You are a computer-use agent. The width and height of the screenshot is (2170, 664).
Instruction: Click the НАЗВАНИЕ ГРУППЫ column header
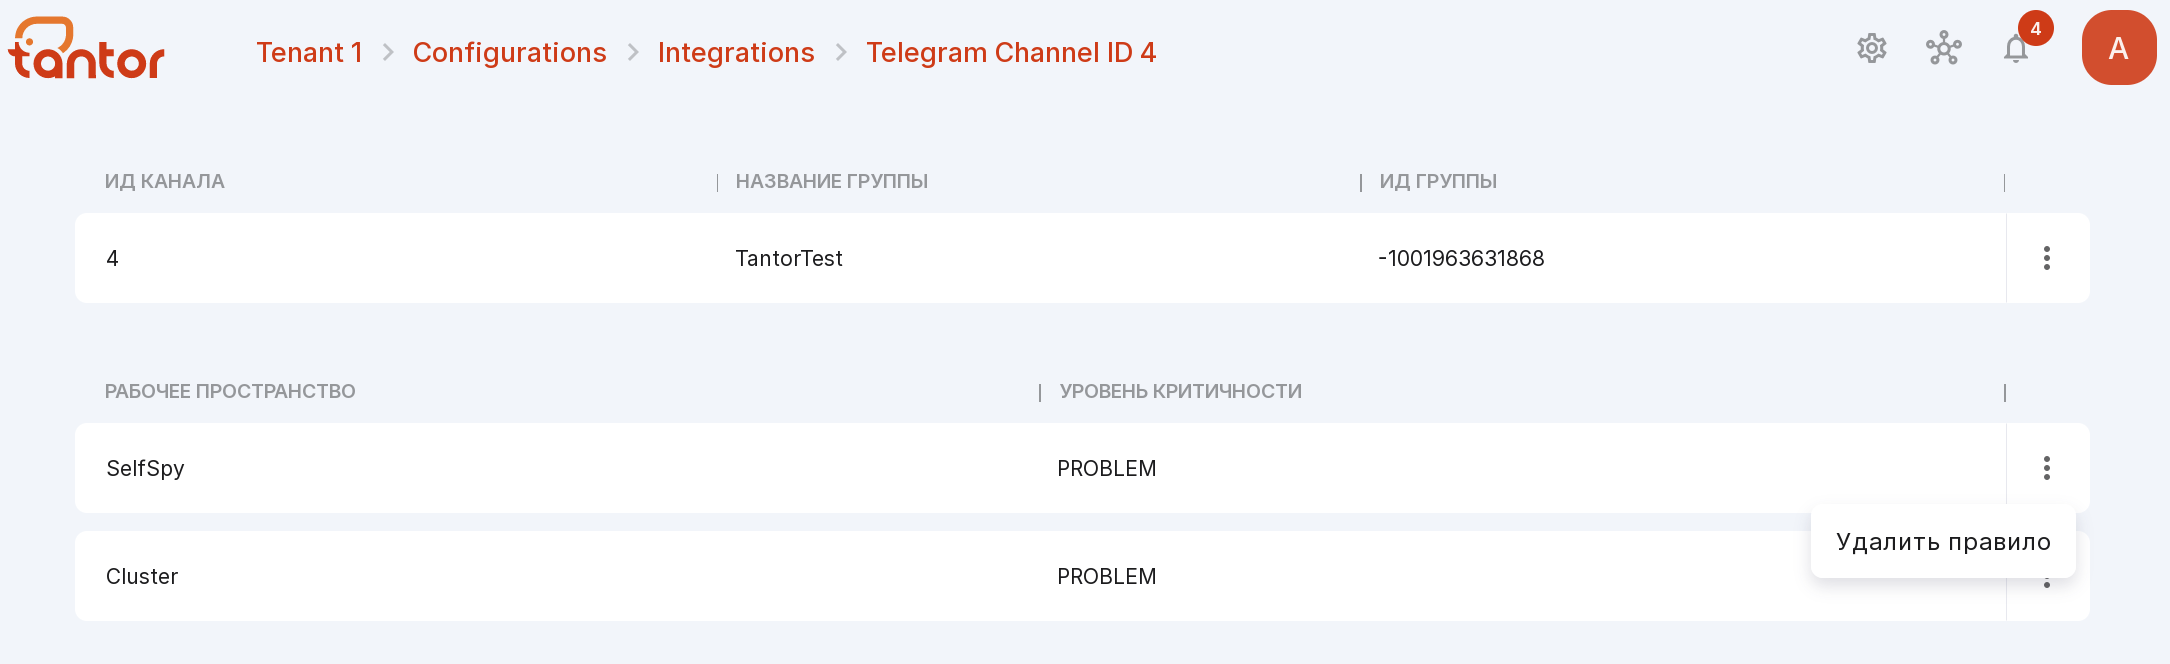(x=832, y=181)
